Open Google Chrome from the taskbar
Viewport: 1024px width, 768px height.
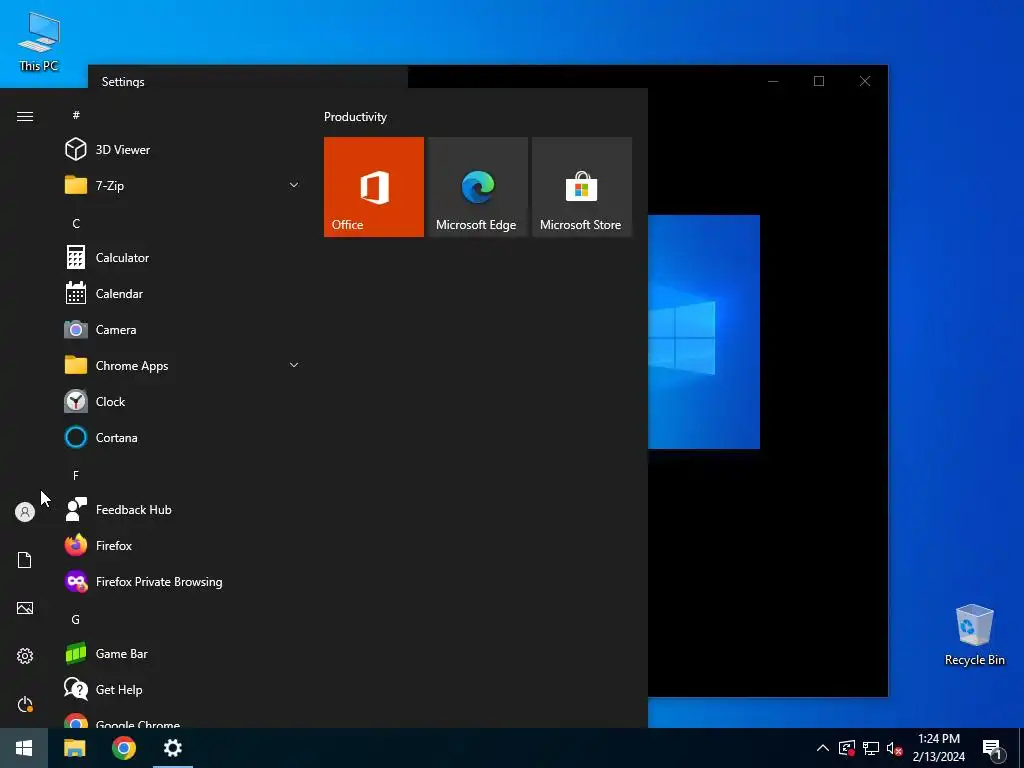(123, 748)
